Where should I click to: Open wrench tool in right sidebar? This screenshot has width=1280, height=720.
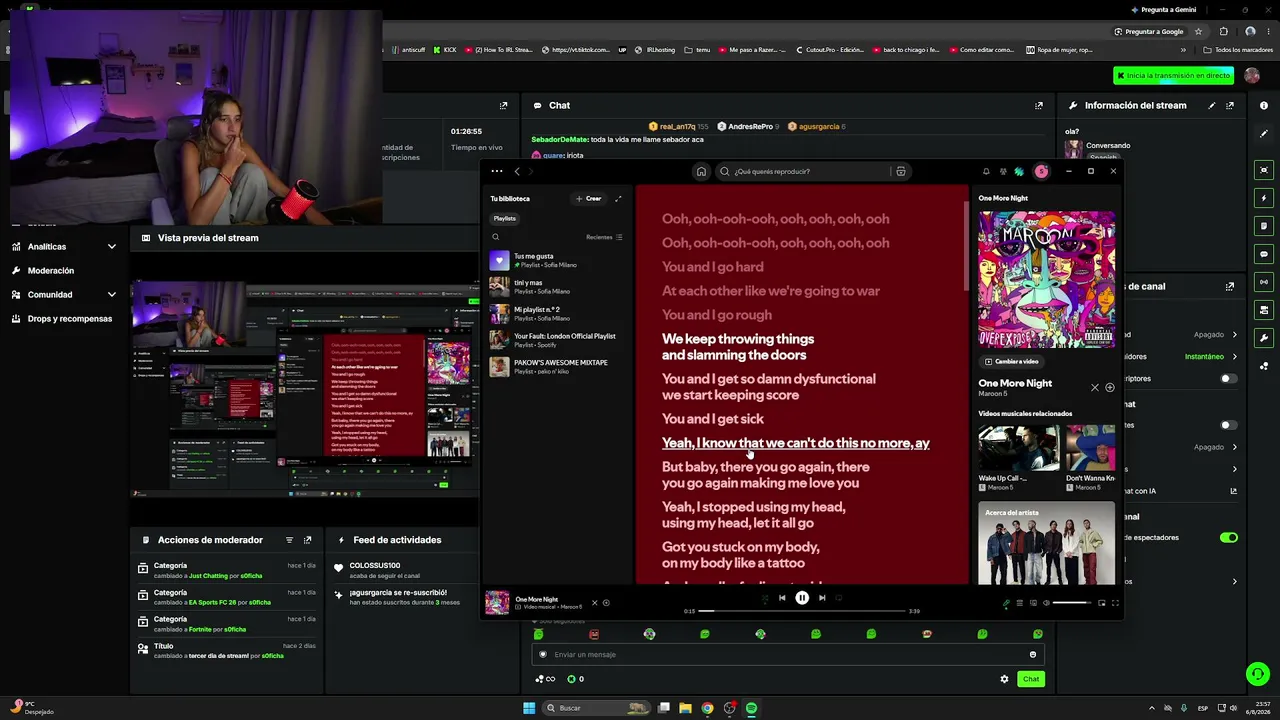pos(1264,337)
